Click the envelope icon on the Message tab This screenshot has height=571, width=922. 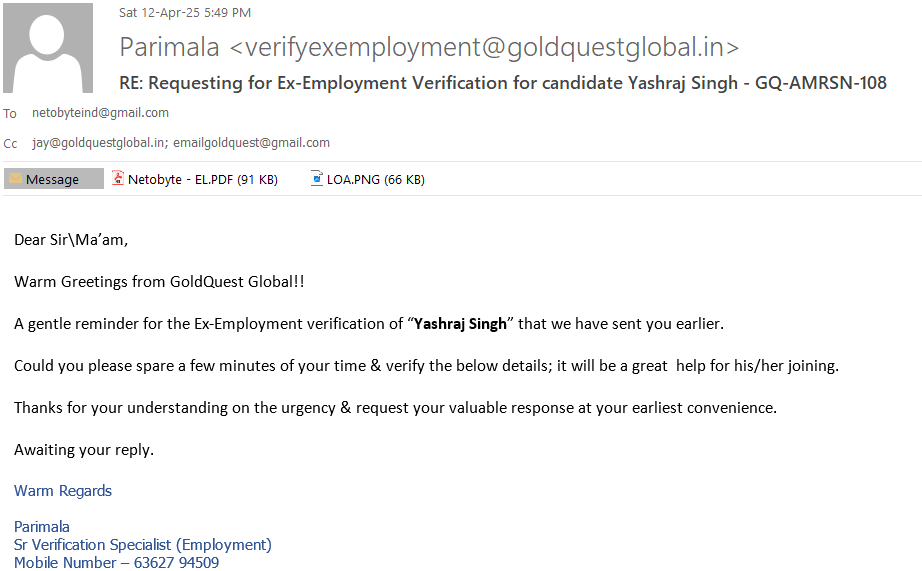pyautogui.click(x=15, y=179)
